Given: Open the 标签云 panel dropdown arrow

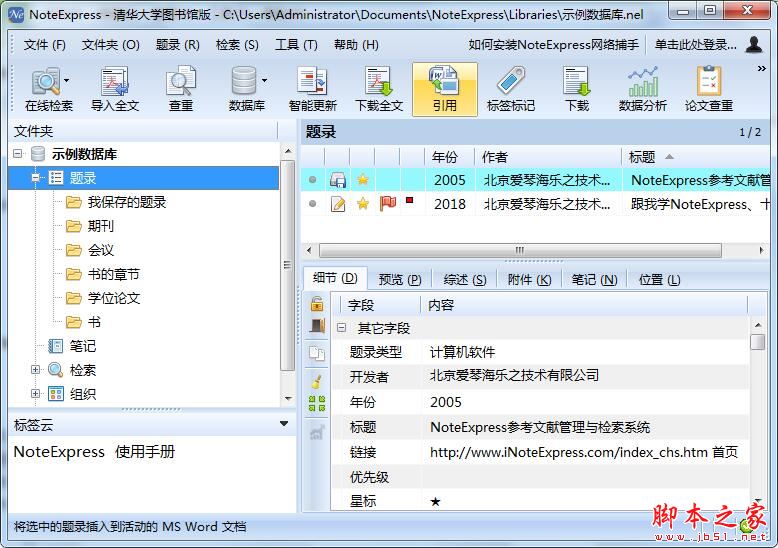Looking at the screenshot, I should tap(284, 424).
